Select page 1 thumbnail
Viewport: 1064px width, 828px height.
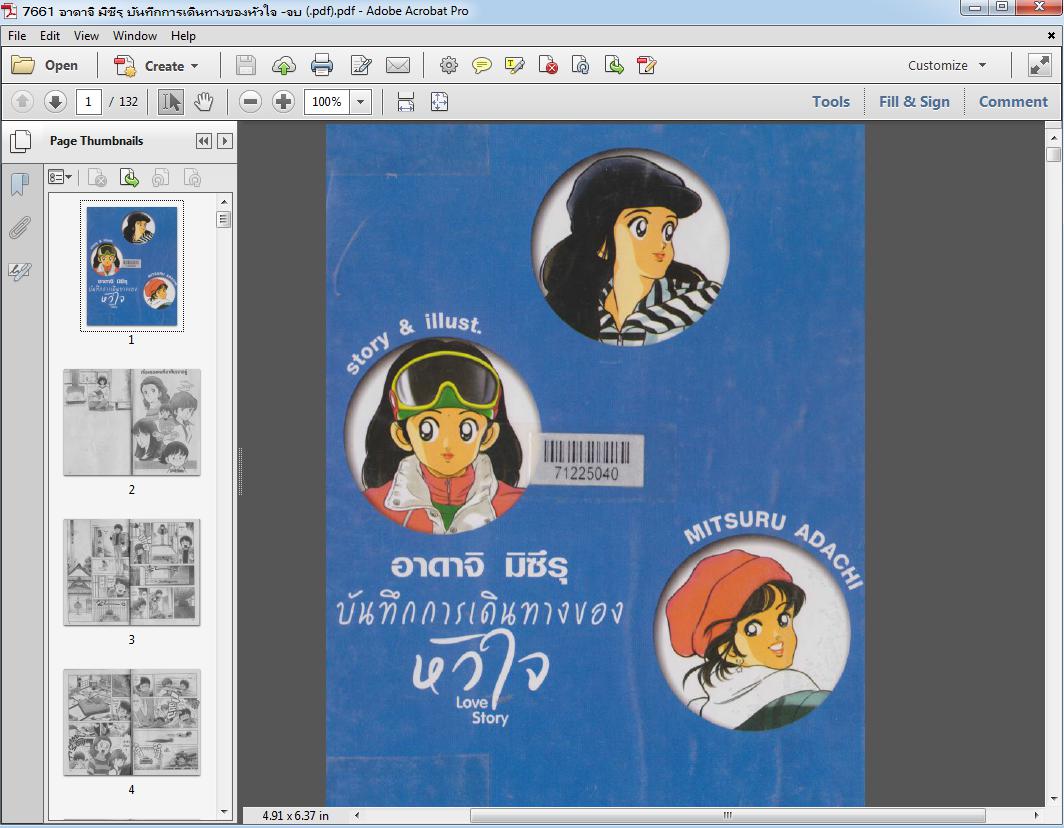click(132, 266)
